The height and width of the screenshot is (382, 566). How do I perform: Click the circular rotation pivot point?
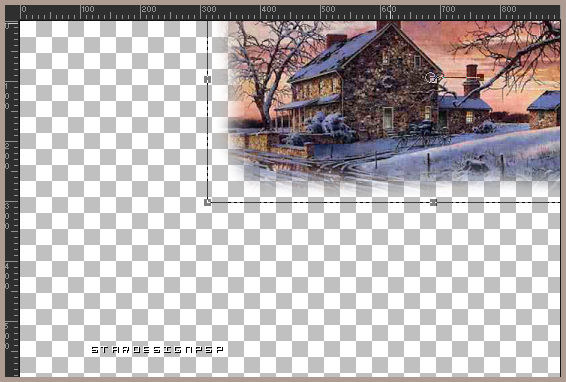(431, 77)
